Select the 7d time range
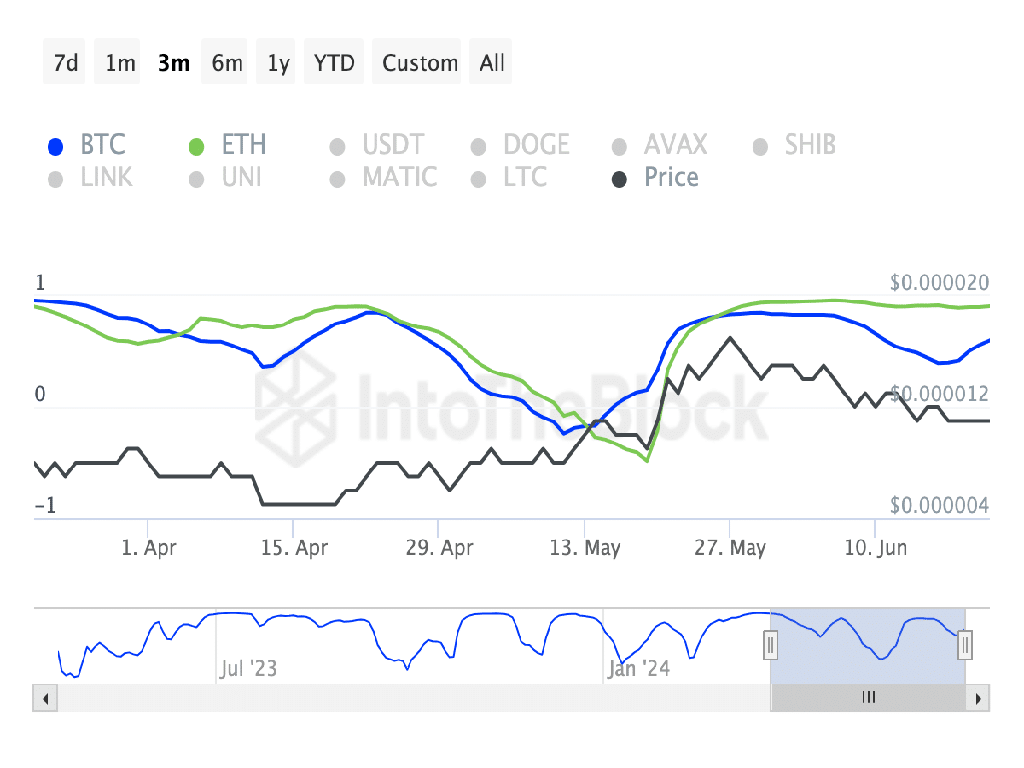This screenshot has width=1024, height=768. (66, 63)
